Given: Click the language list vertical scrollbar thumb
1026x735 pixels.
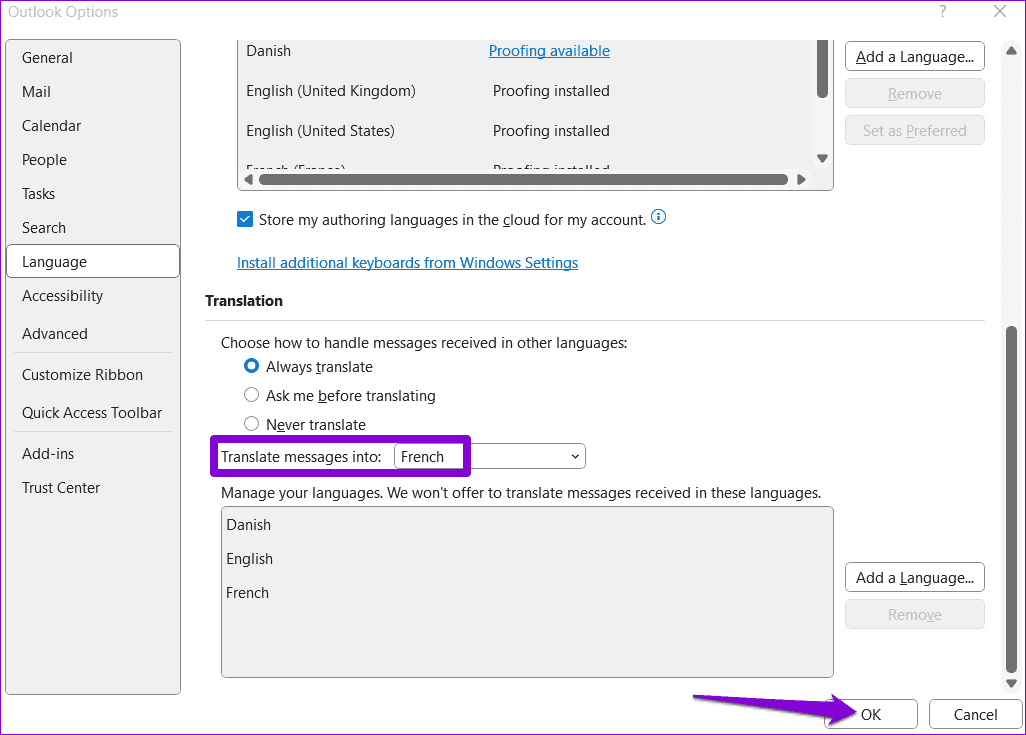Looking at the screenshot, I should 823,68.
